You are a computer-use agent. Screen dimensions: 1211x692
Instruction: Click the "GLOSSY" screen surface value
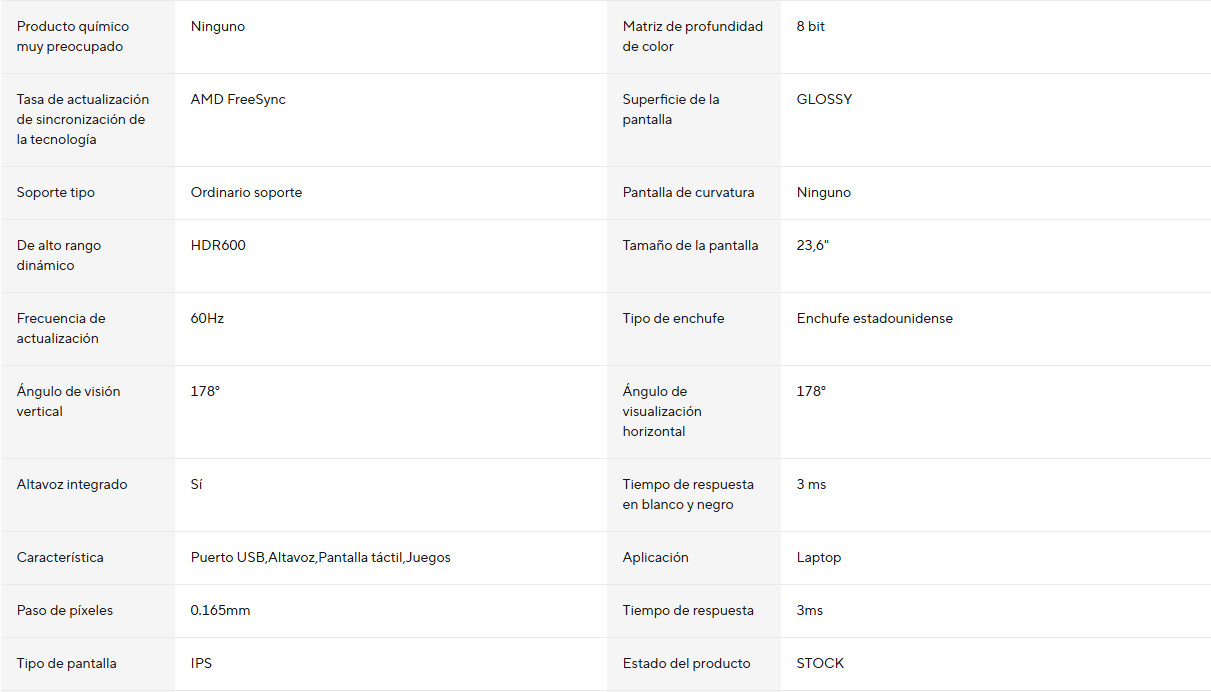pos(824,100)
